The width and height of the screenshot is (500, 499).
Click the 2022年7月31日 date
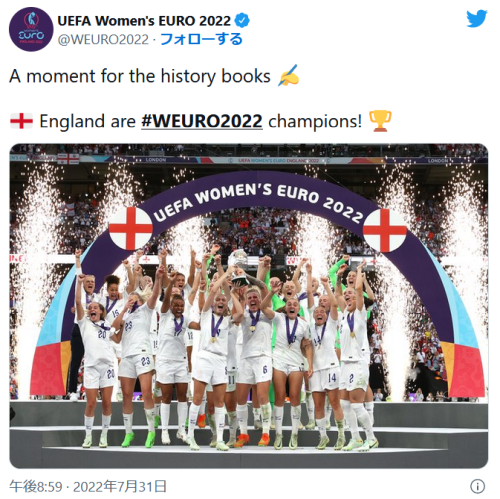120,486
